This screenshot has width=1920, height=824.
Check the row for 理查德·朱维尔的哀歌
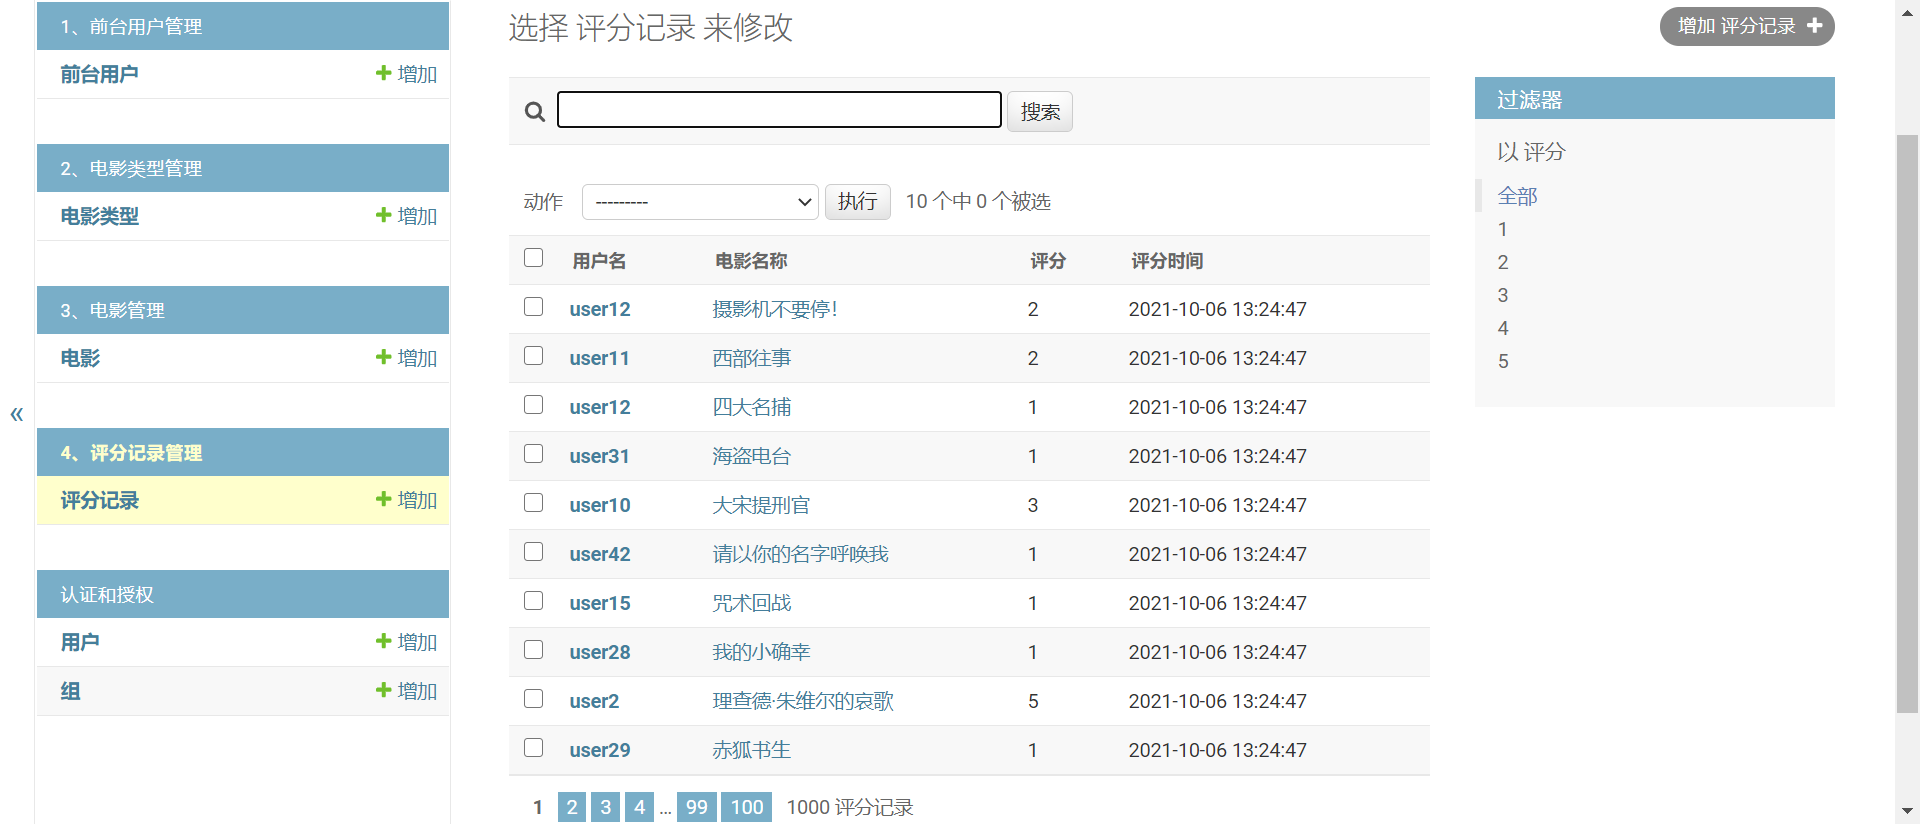tap(534, 699)
